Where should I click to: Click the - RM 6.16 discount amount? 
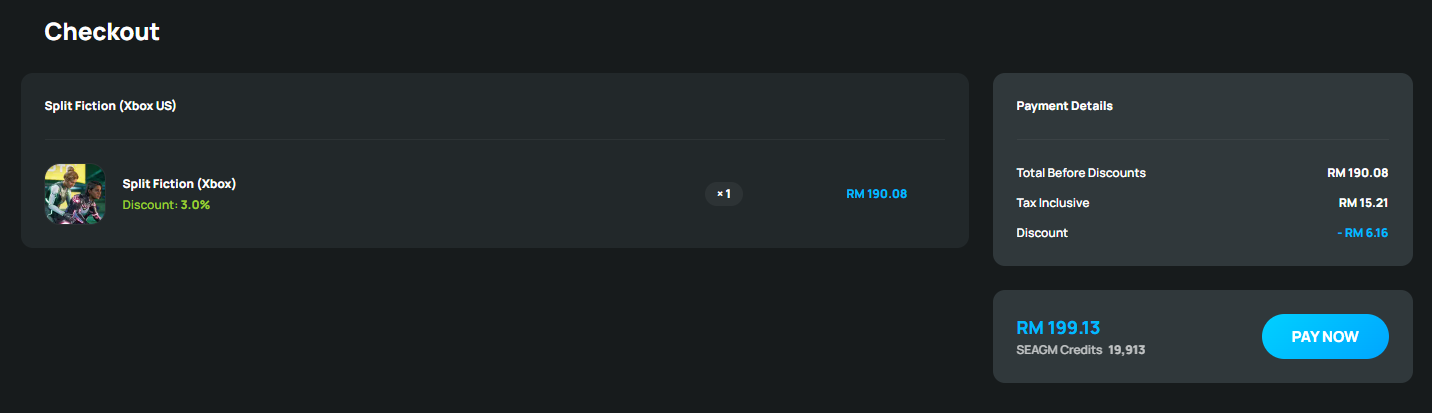pyautogui.click(x=1362, y=233)
